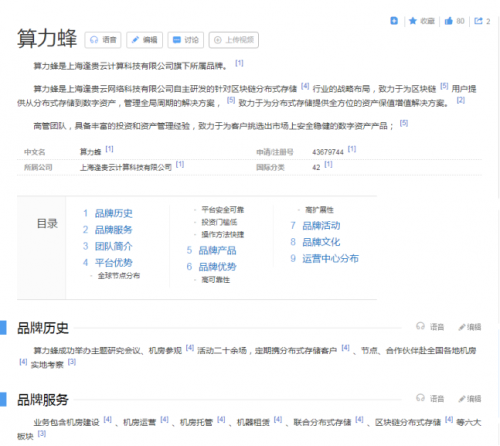
Task: Select 平台安全可靠 sub-entry in contents
Action: pos(223,210)
